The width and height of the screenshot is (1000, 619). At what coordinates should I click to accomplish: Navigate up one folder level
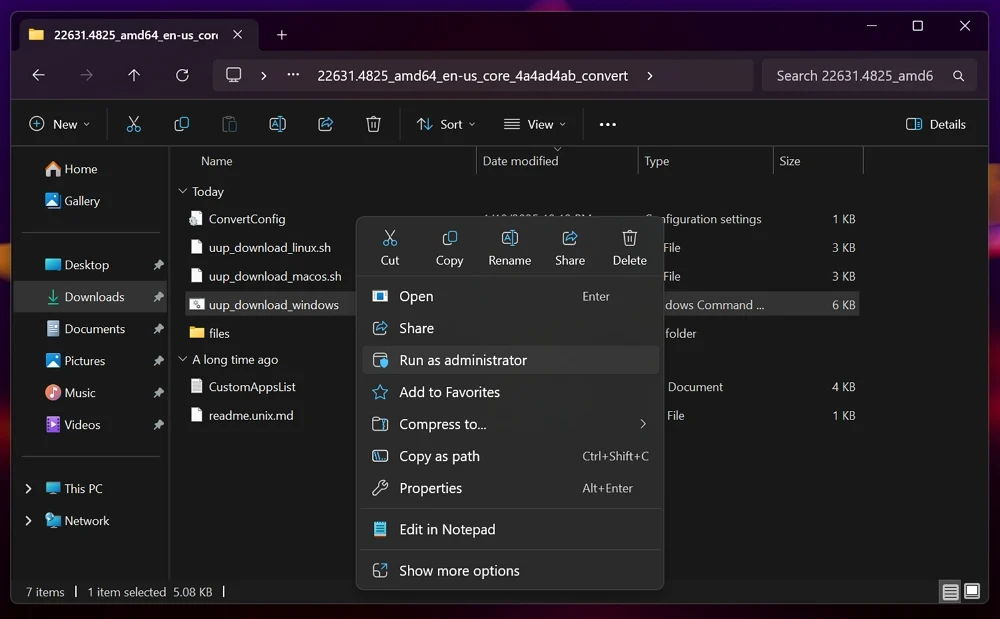134,75
